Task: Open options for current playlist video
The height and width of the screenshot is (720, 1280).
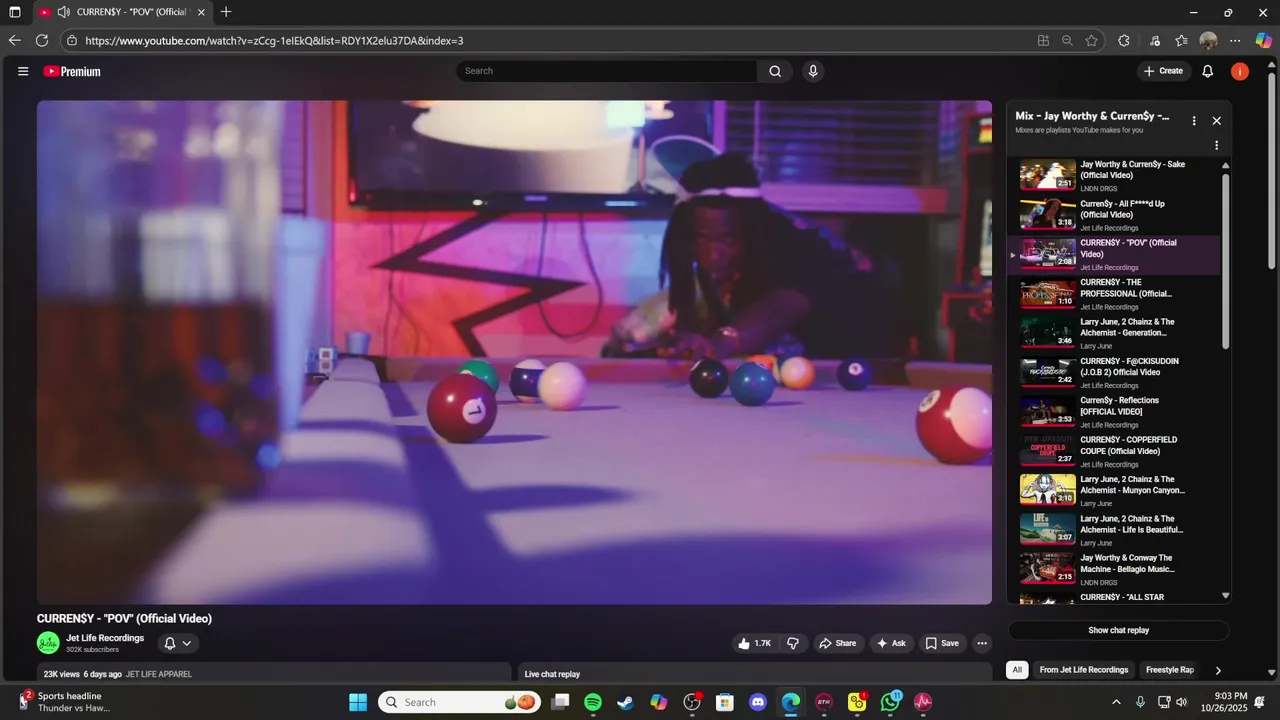Action: 1216,145
